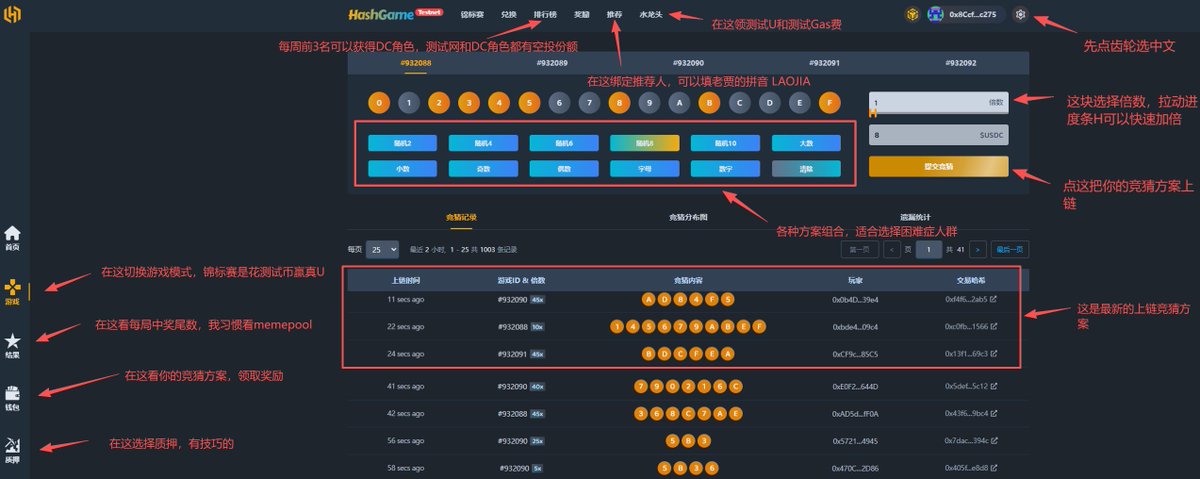The height and width of the screenshot is (479, 1200).
Task: Toggle letter ball F
Action: pyautogui.click(x=830, y=102)
